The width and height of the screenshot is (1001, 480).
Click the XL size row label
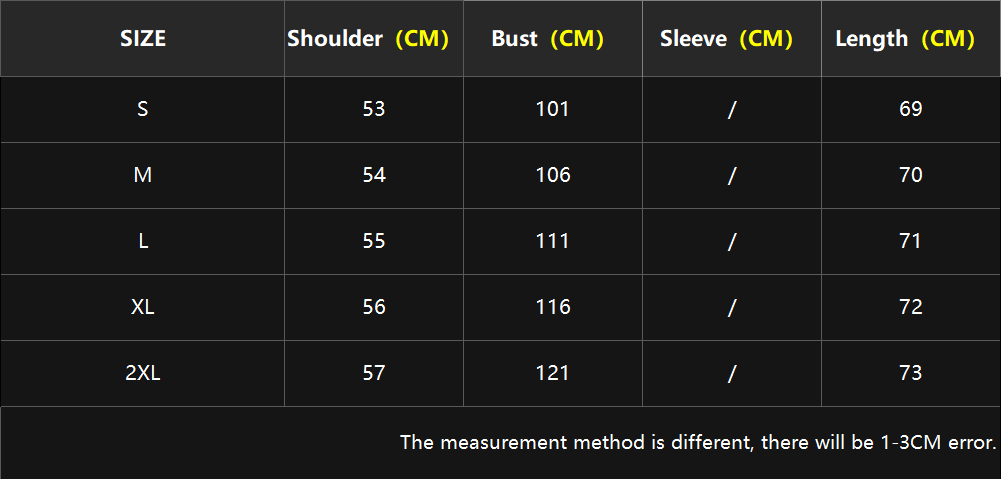tap(142, 307)
